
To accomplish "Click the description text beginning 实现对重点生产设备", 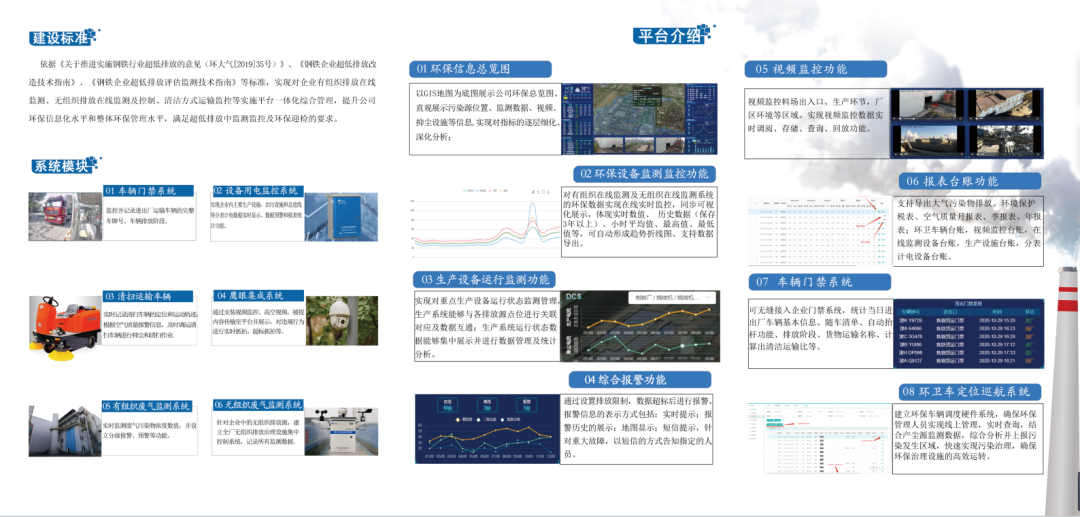I will (487, 326).
